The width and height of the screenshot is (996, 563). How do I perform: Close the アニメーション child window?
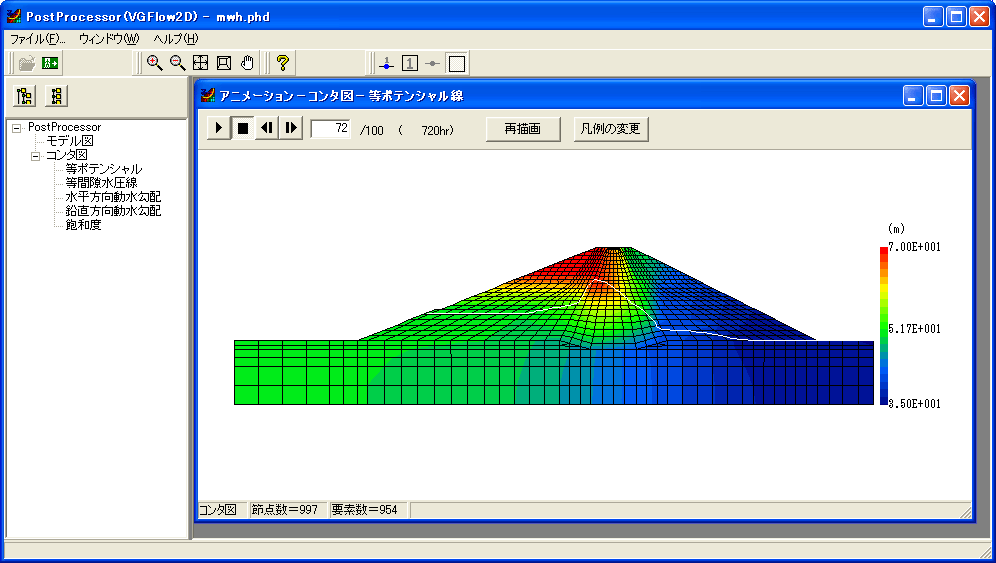pyautogui.click(x=959, y=96)
